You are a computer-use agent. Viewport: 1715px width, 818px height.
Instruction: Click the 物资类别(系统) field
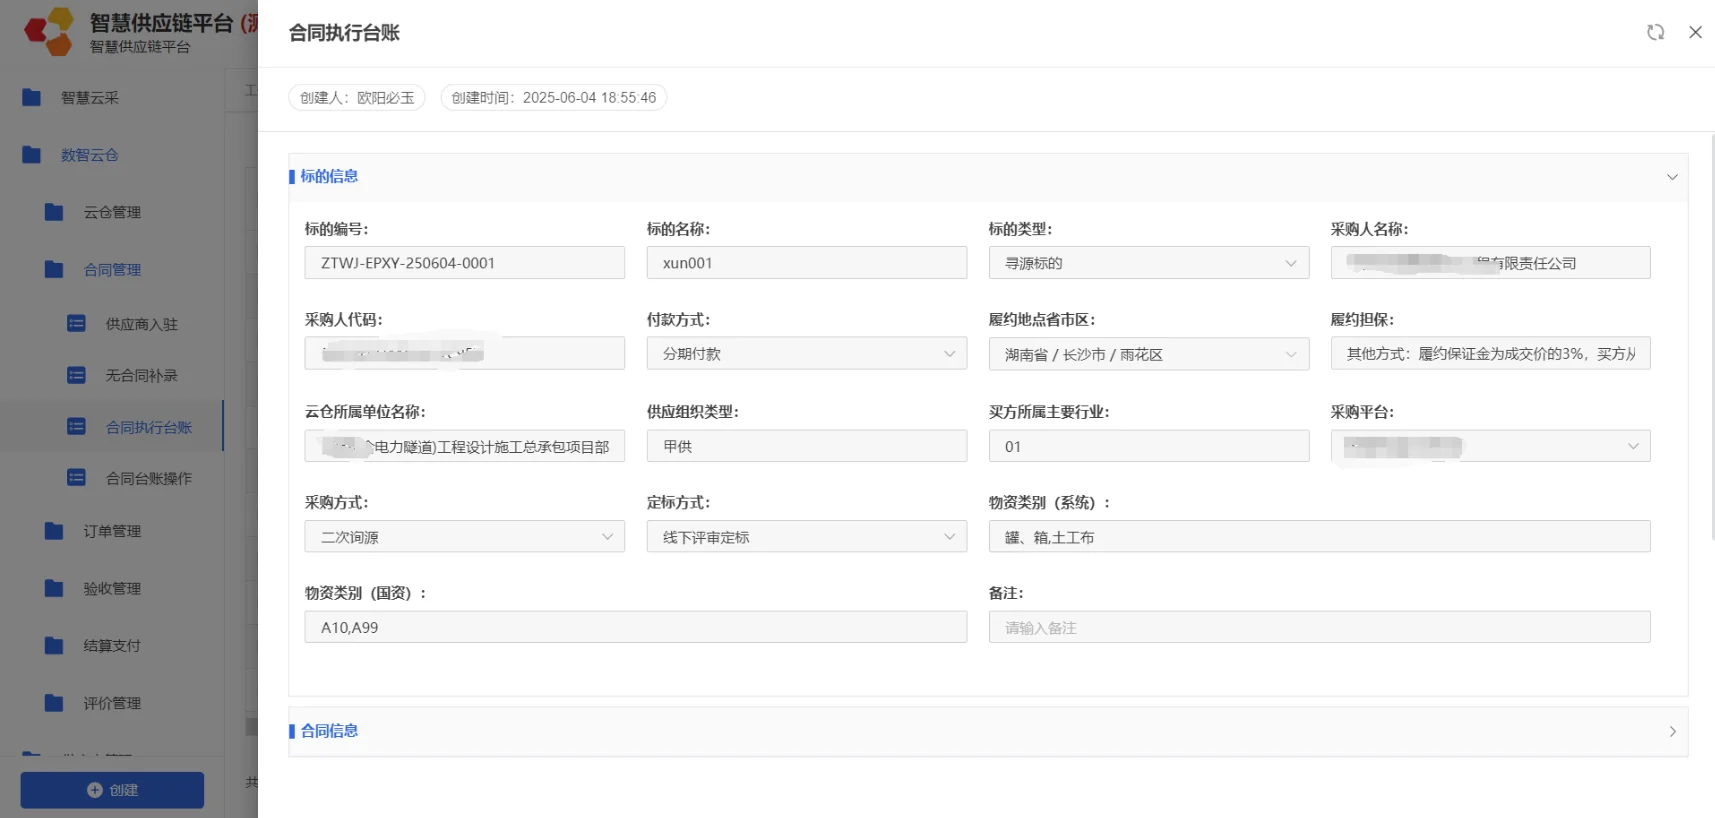coord(1319,536)
